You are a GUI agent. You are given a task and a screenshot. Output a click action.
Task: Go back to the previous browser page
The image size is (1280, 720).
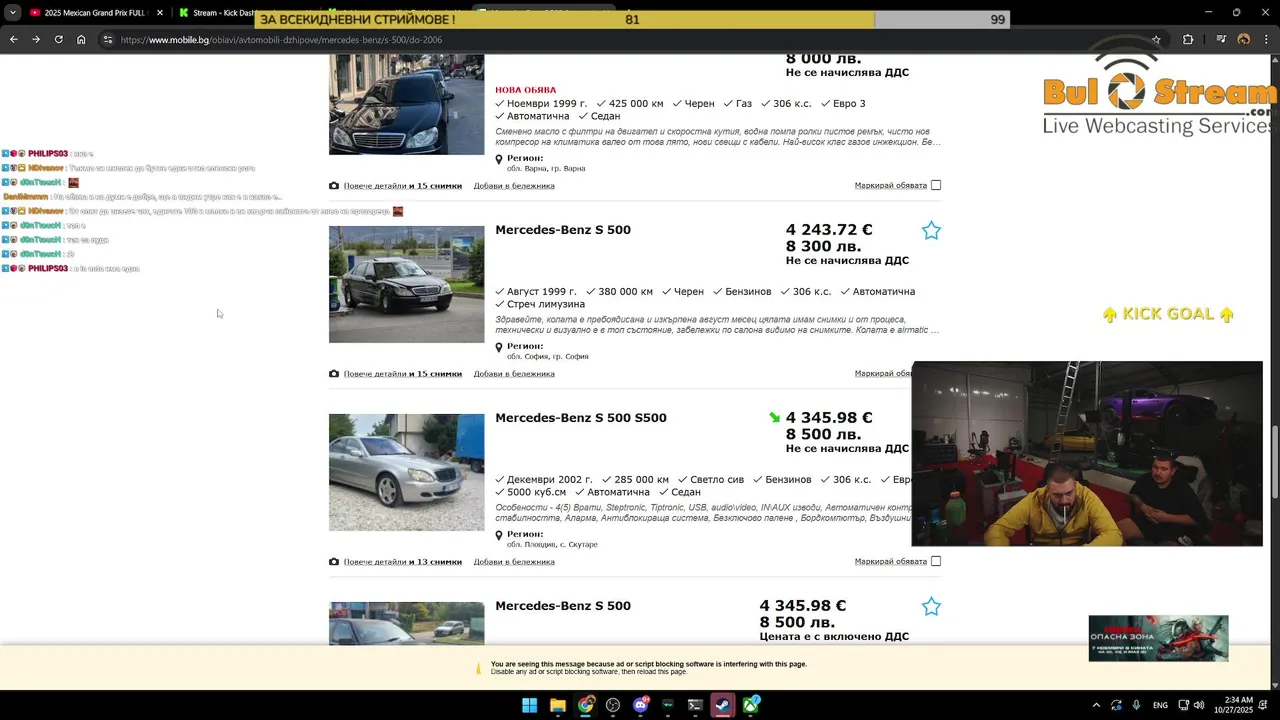(x=13, y=39)
